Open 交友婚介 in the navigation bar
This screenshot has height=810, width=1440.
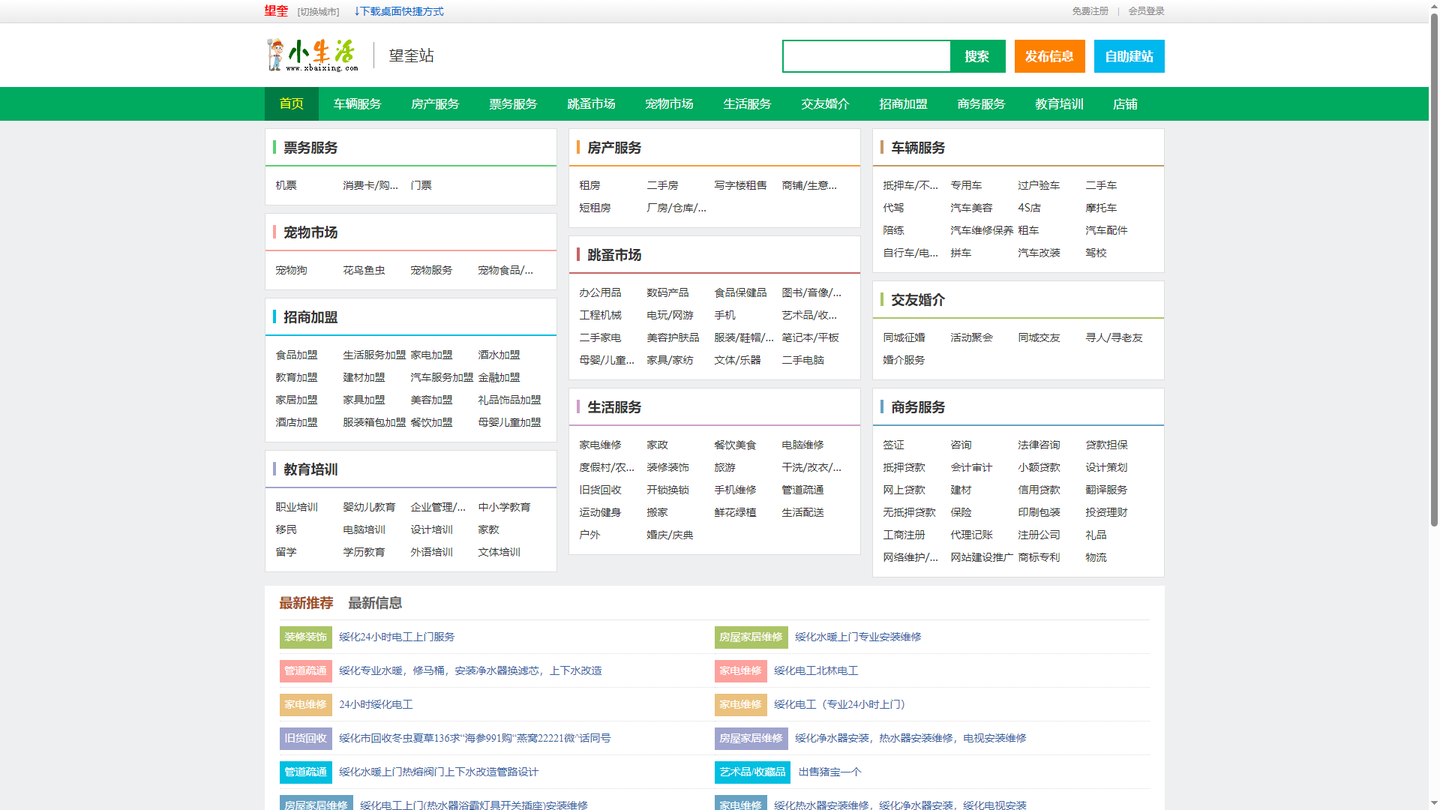click(825, 104)
